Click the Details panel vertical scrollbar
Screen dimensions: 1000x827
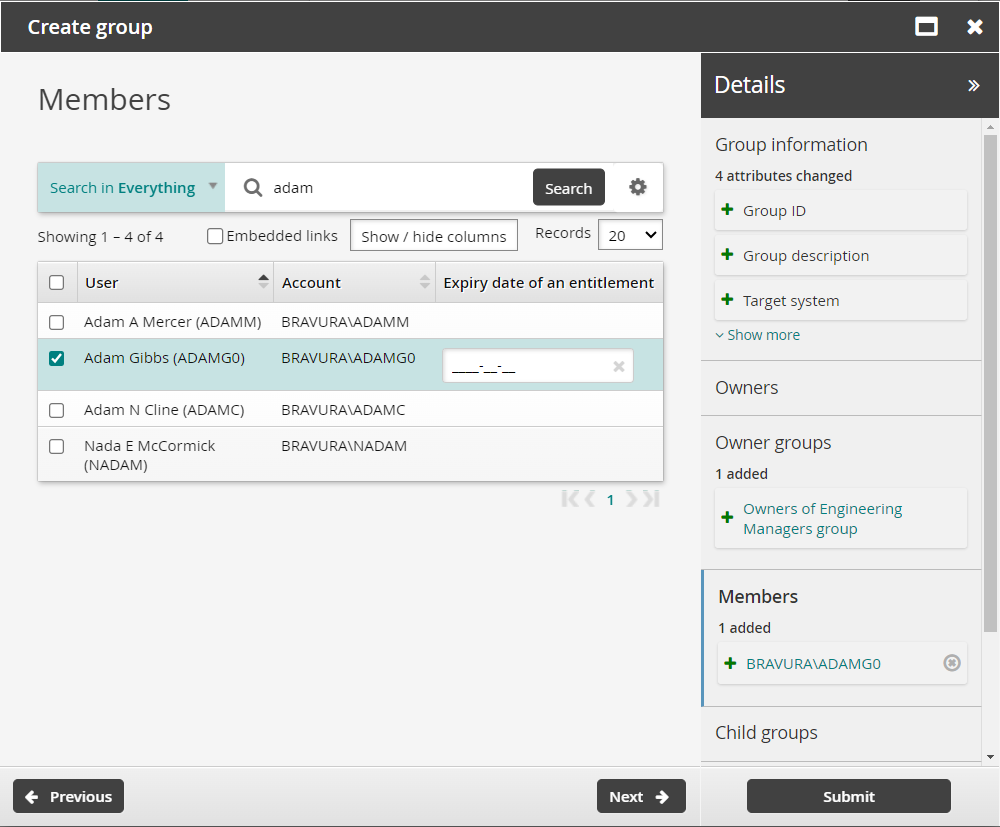tap(990, 380)
